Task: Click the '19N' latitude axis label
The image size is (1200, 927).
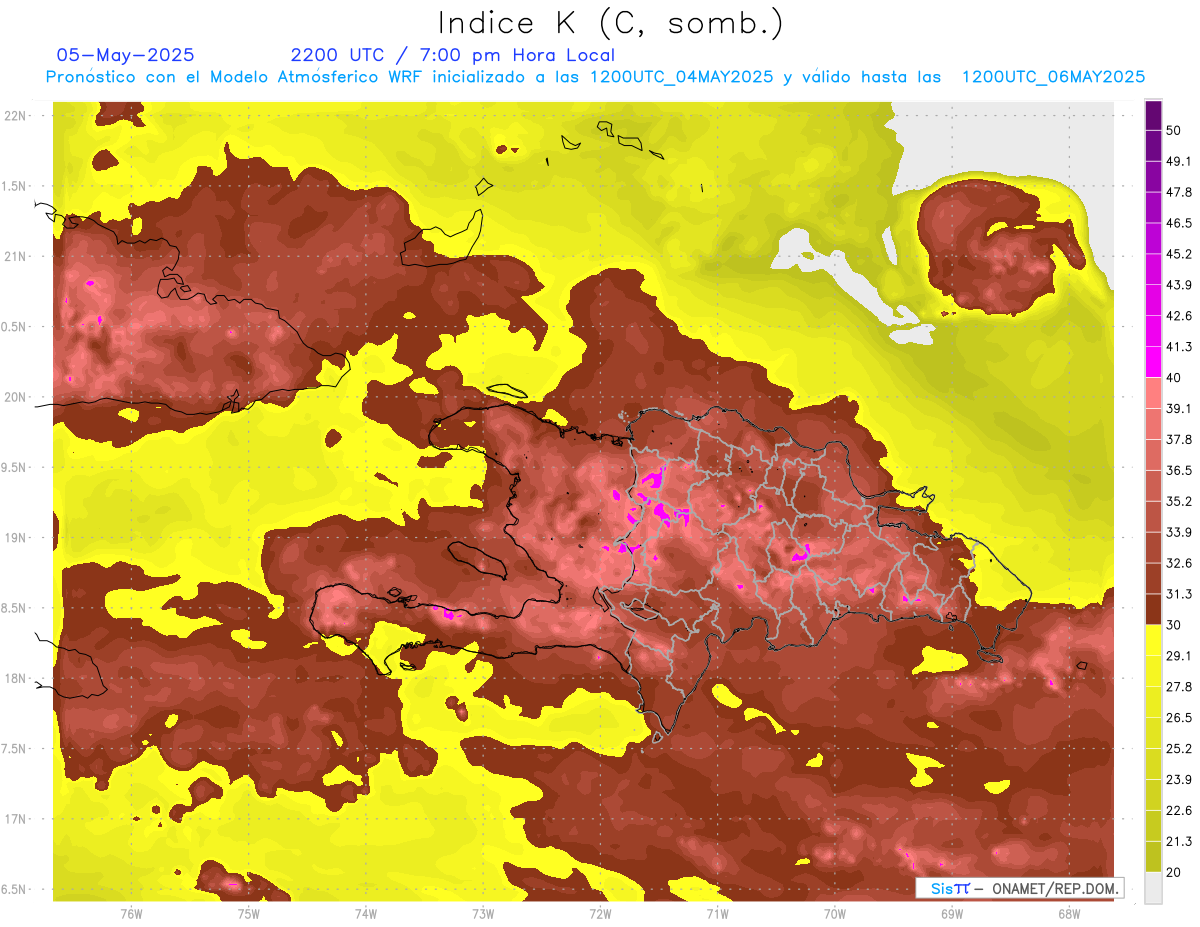Action: 15,538
